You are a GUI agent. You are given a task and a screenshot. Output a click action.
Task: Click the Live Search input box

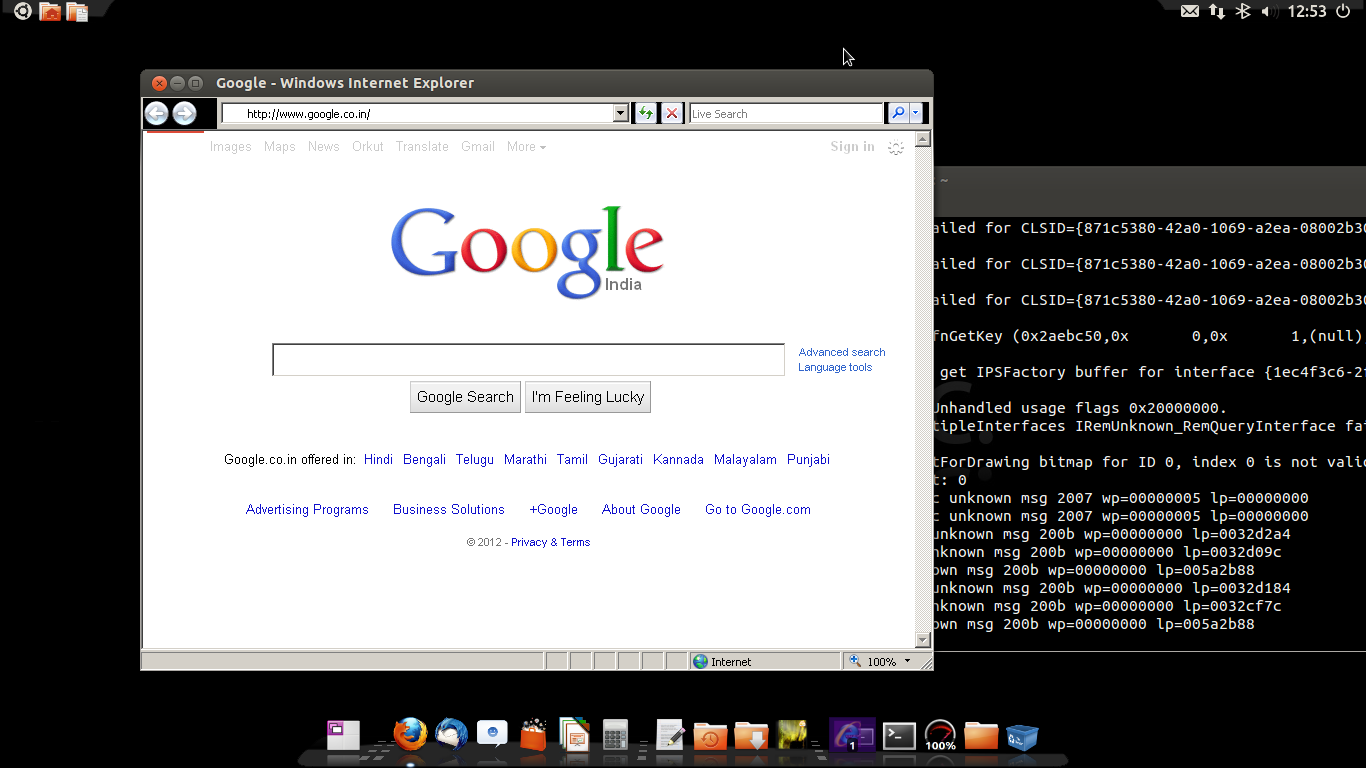tap(786, 114)
